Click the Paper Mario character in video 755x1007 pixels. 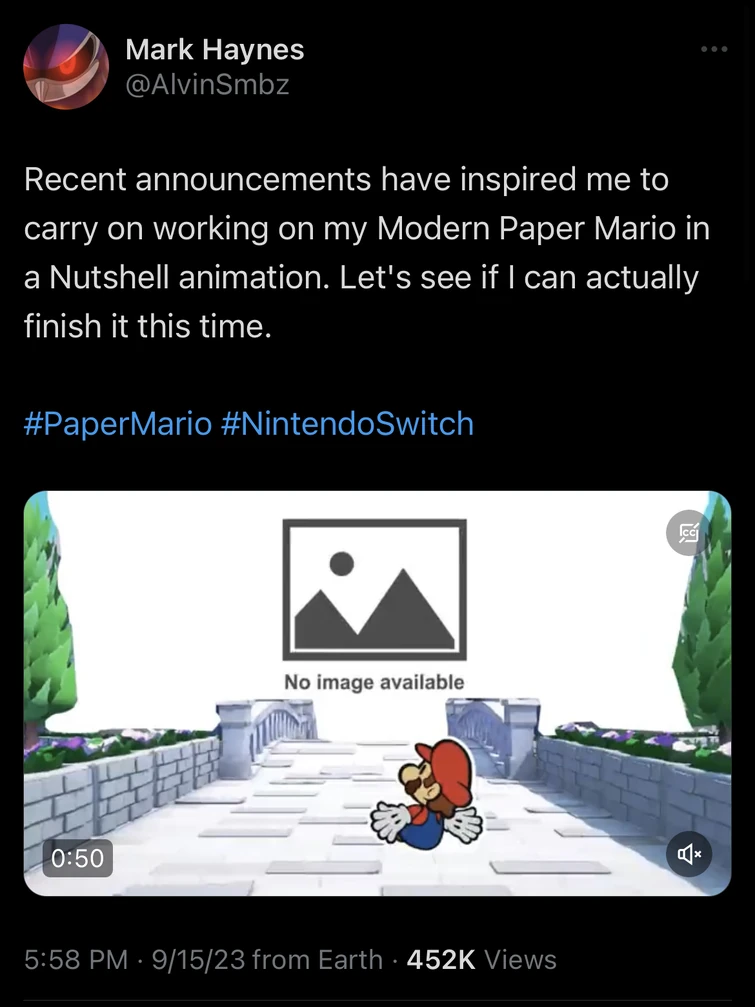point(429,795)
